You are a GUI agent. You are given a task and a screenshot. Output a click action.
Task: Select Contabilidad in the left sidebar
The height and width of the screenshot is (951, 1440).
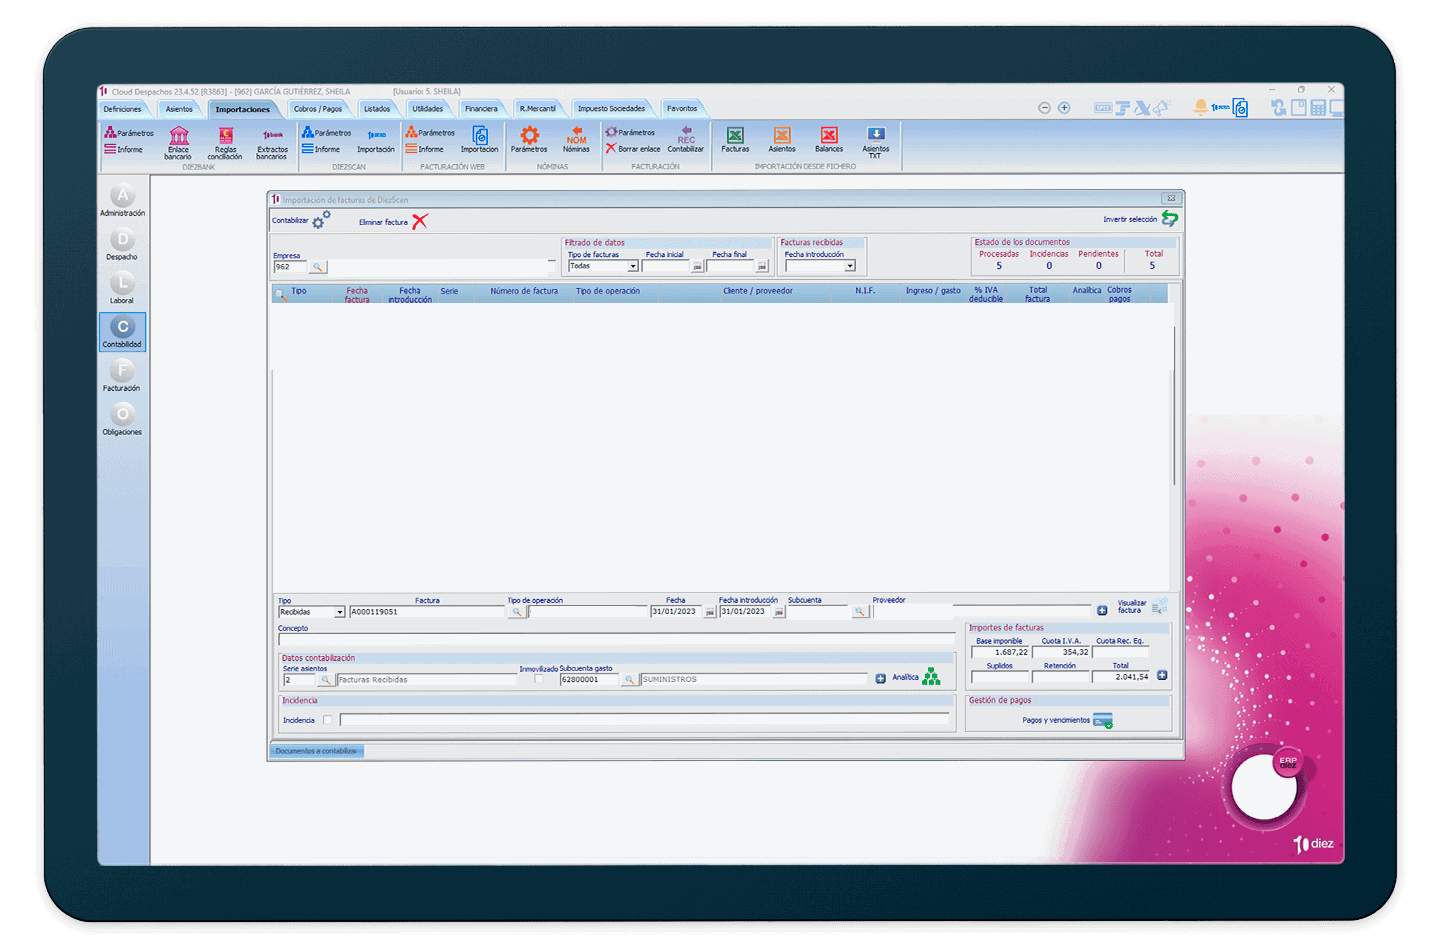coord(123,332)
